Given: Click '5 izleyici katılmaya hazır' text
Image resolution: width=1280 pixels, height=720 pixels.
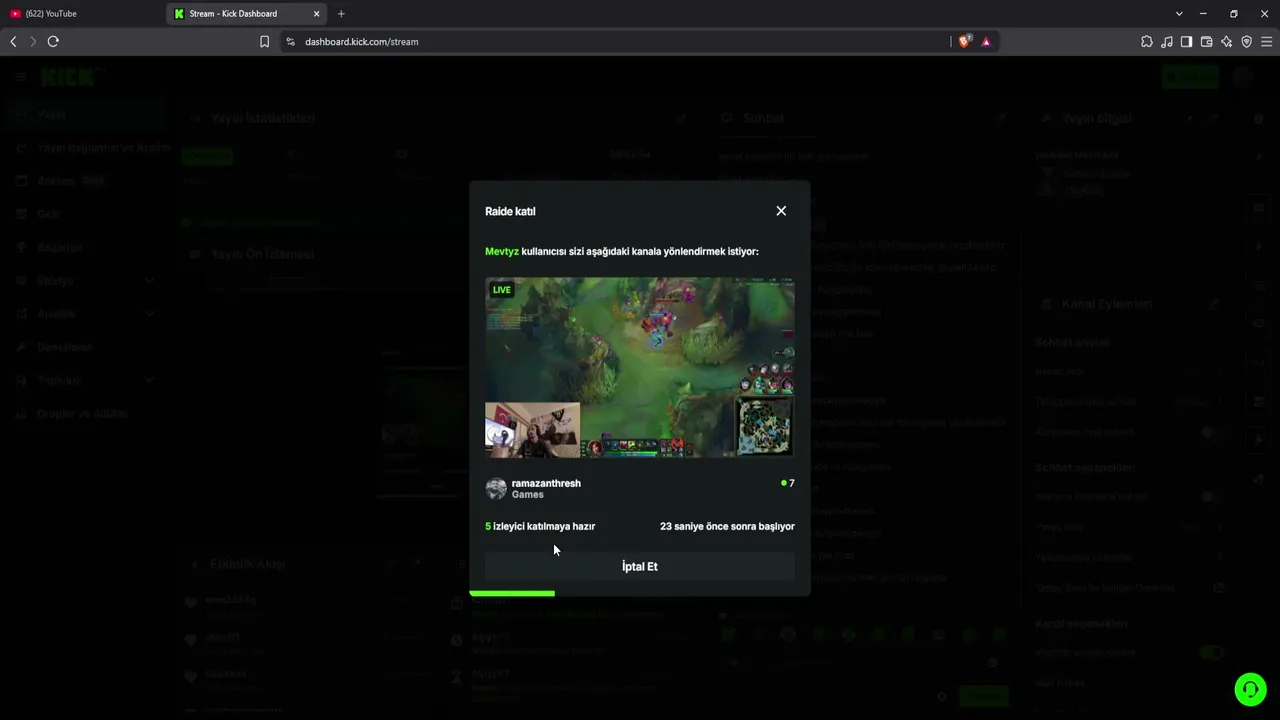Looking at the screenshot, I should 540,526.
